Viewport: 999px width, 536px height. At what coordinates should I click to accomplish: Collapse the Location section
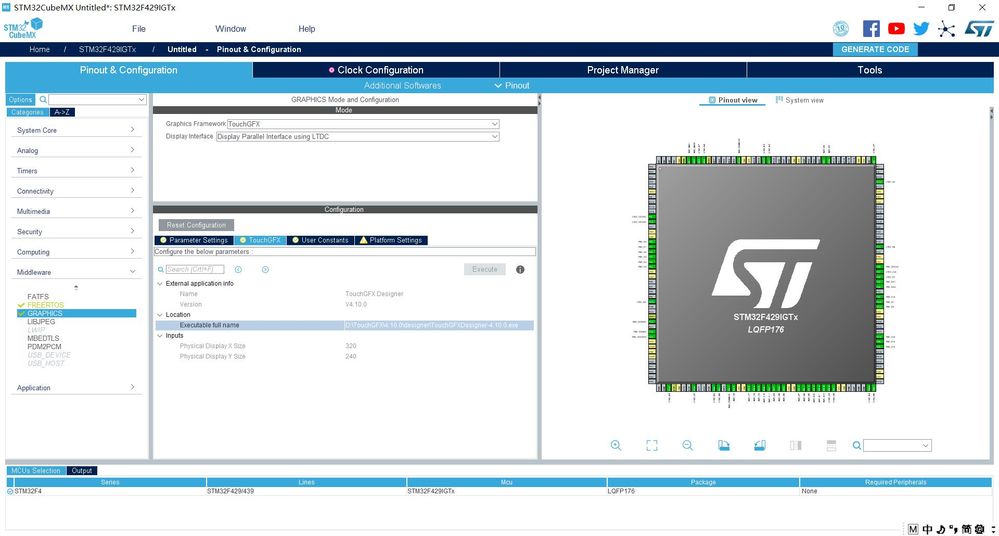pyautogui.click(x=160, y=315)
